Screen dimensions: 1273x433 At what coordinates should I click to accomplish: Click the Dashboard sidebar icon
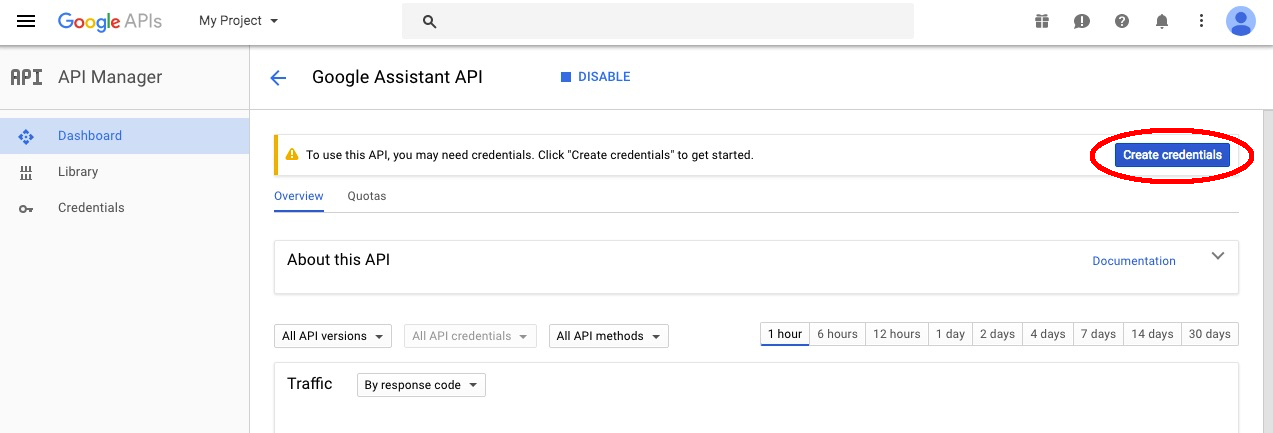pyautogui.click(x=26, y=136)
